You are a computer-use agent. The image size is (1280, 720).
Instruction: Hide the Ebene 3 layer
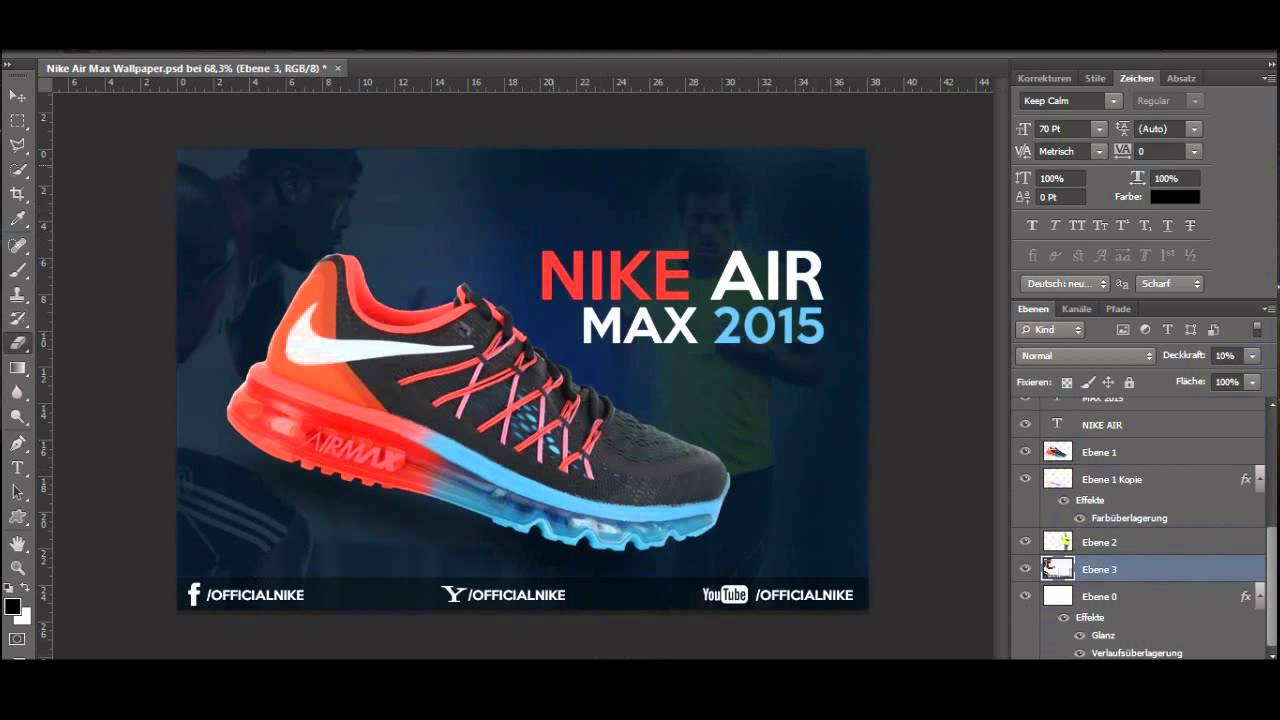point(1025,569)
